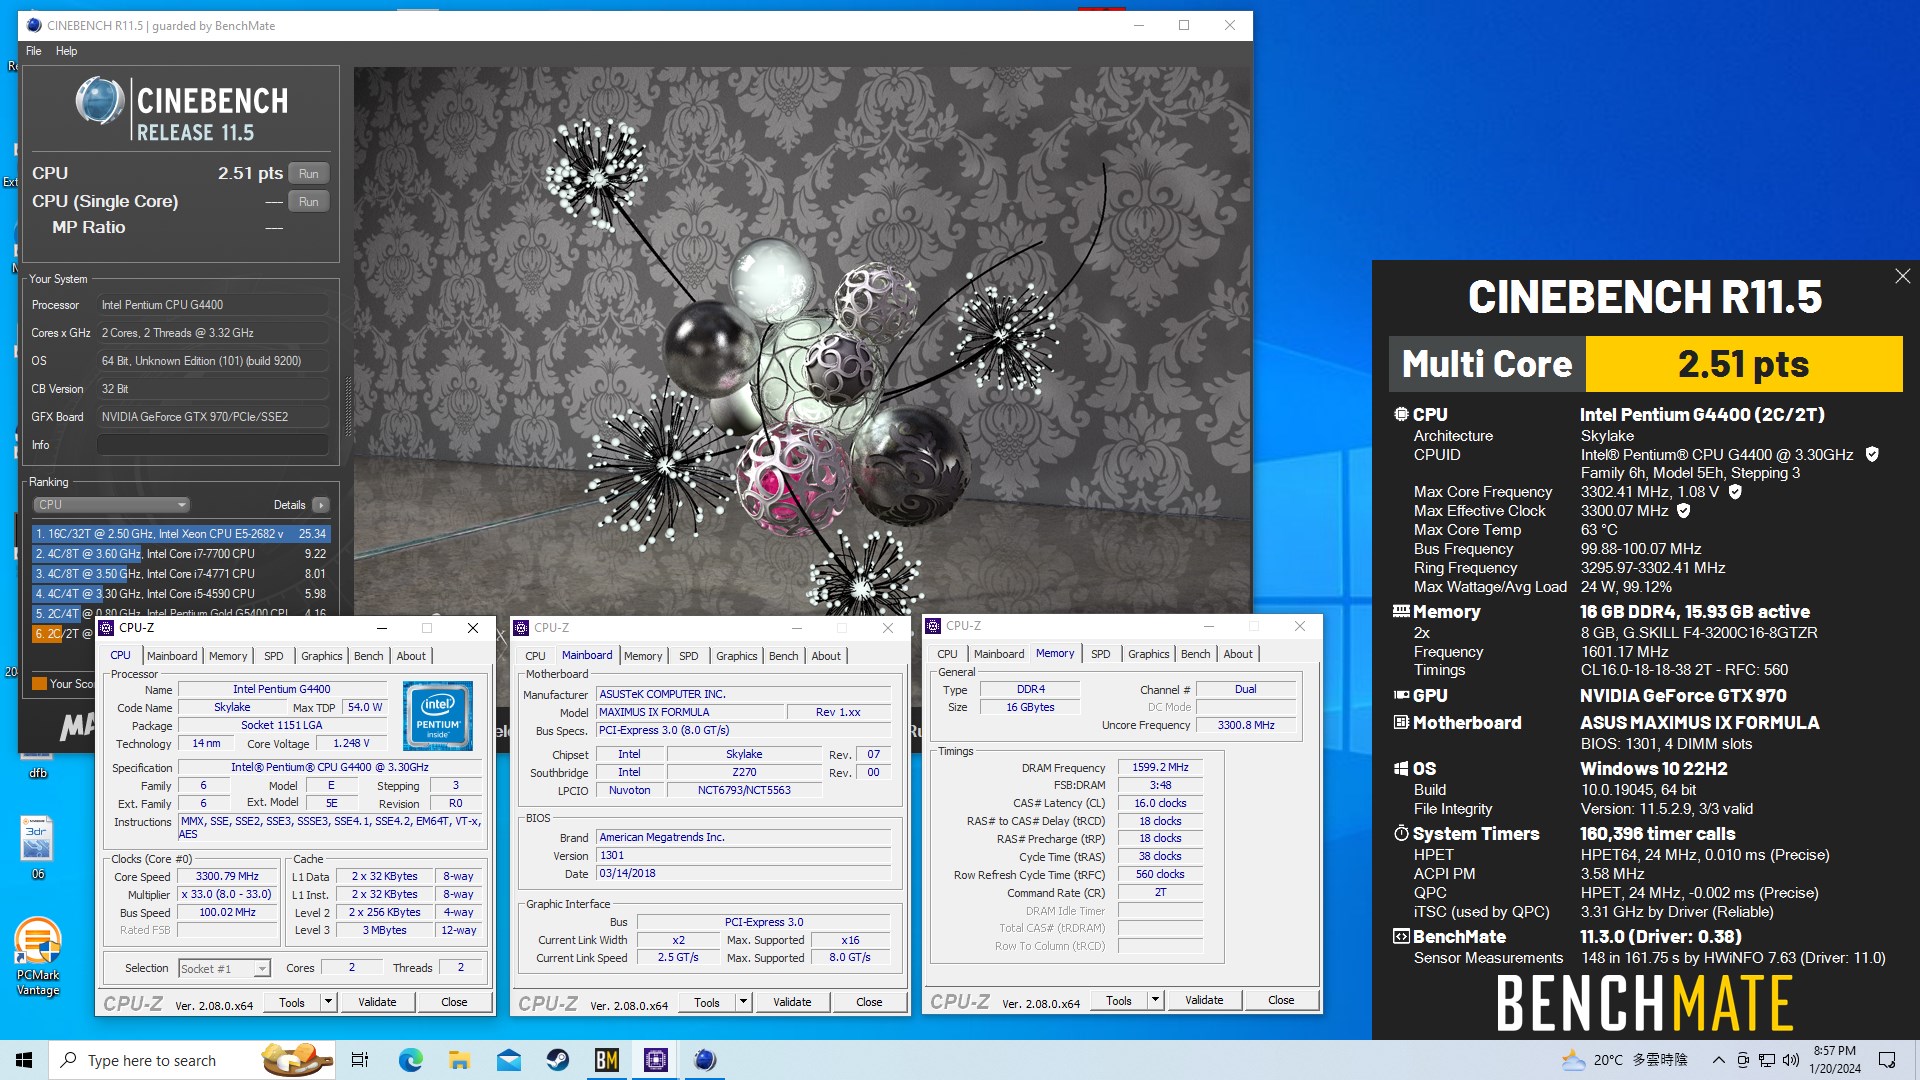Switch to Memory tab in first CPU-Z
The width and height of the screenshot is (1920, 1080).
228,656
